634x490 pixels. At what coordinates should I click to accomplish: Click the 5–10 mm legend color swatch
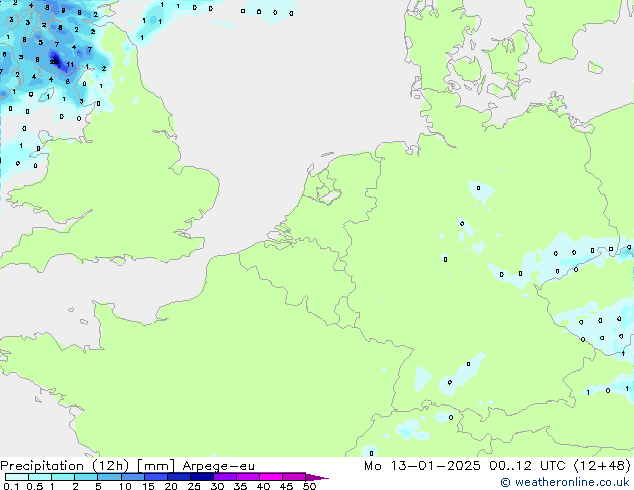[109, 477]
